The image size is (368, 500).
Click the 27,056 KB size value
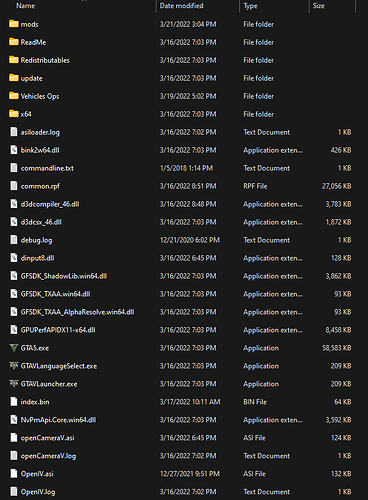pyautogui.click(x=337, y=186)
